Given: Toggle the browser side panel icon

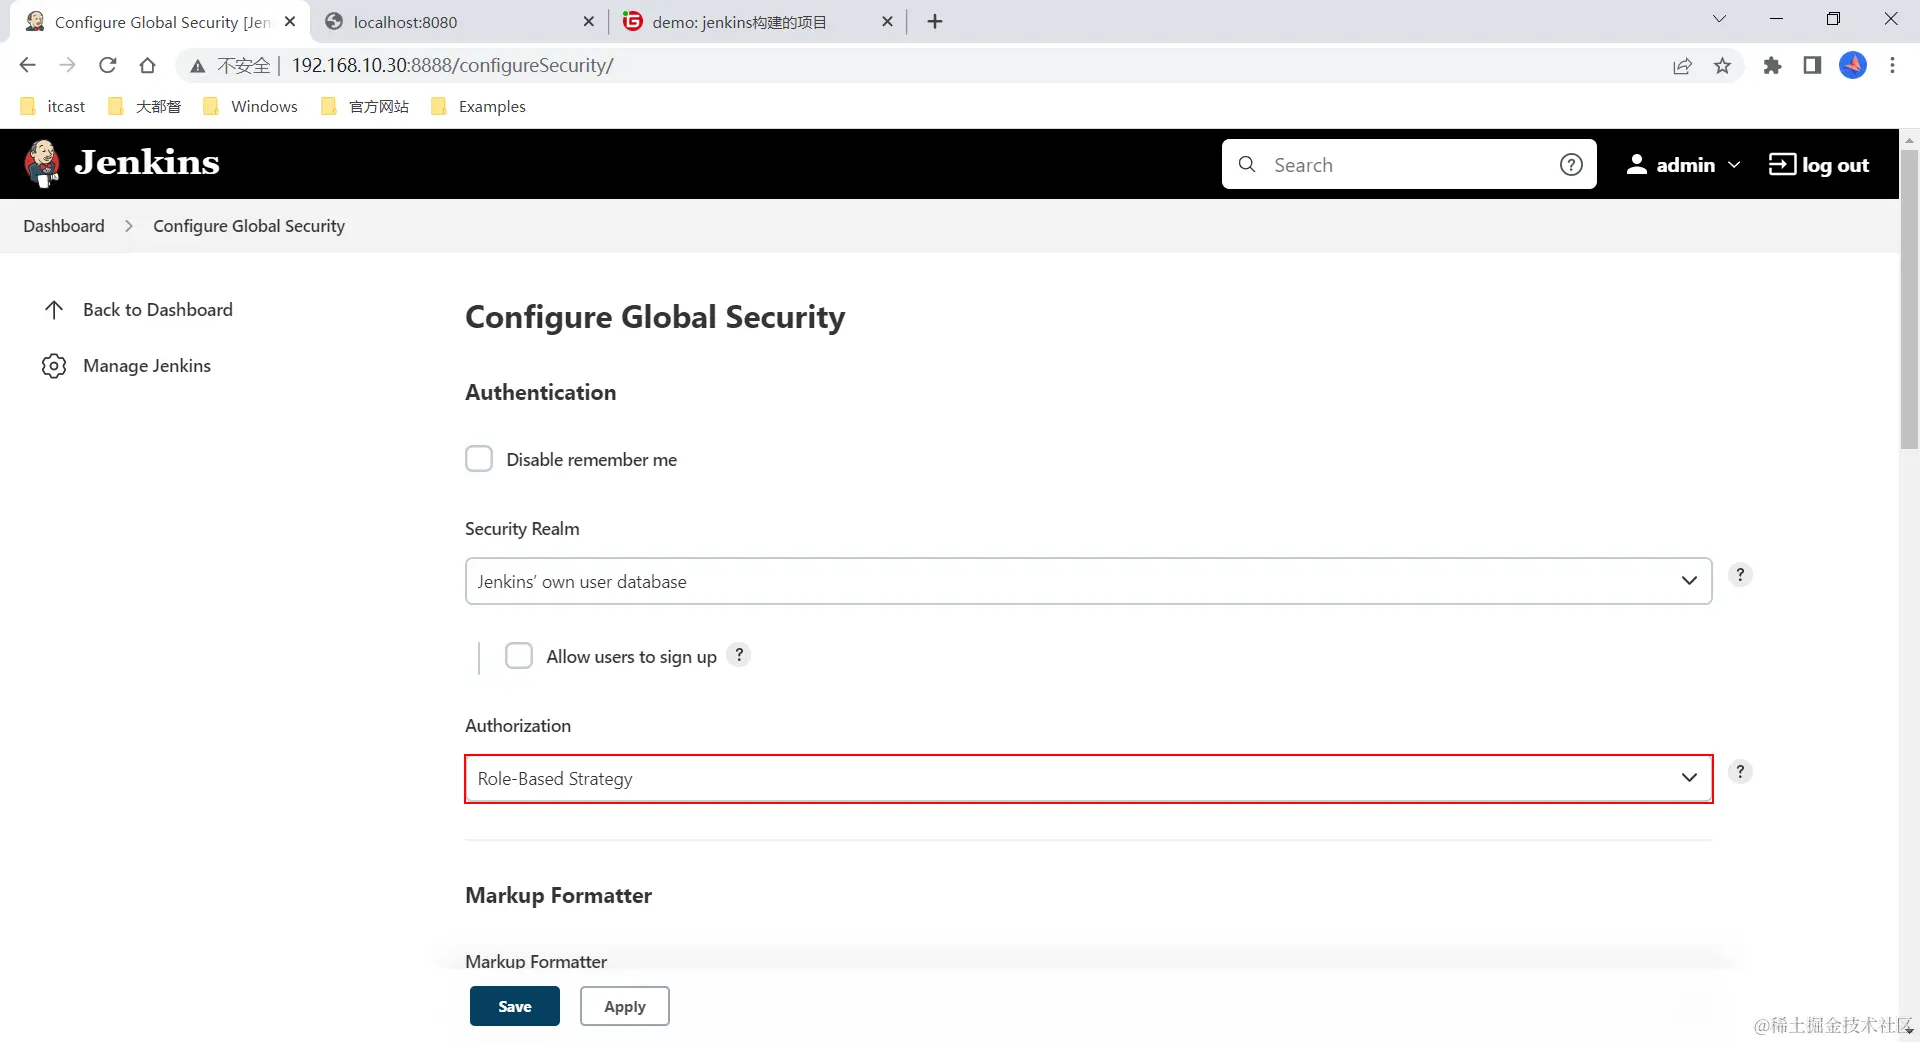Looking at the screenshot, I should pos(1812,66).
